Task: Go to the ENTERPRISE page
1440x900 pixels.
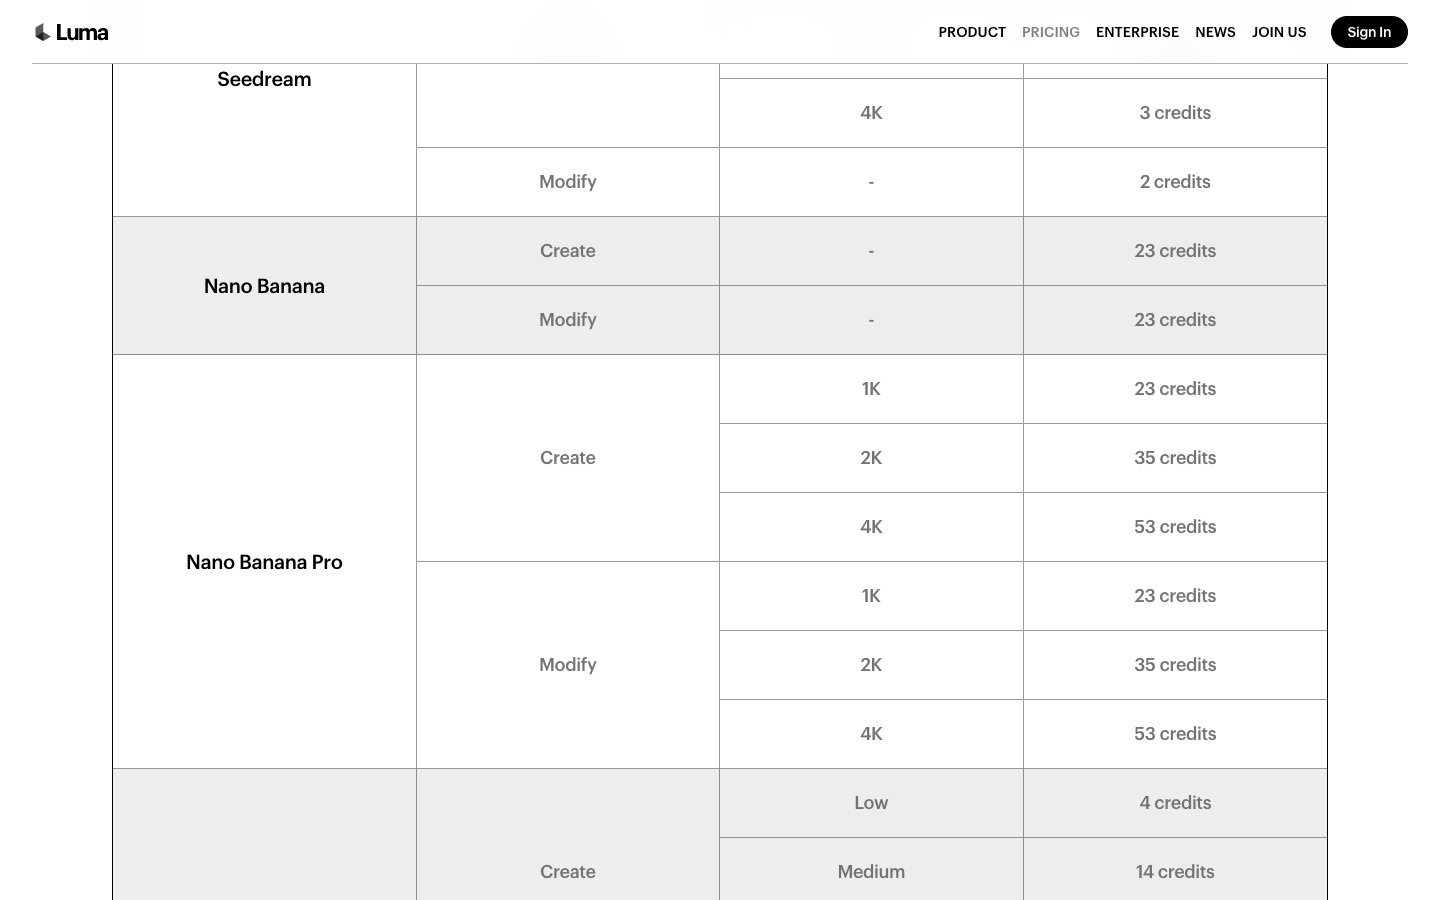Action: (1137, 32)
